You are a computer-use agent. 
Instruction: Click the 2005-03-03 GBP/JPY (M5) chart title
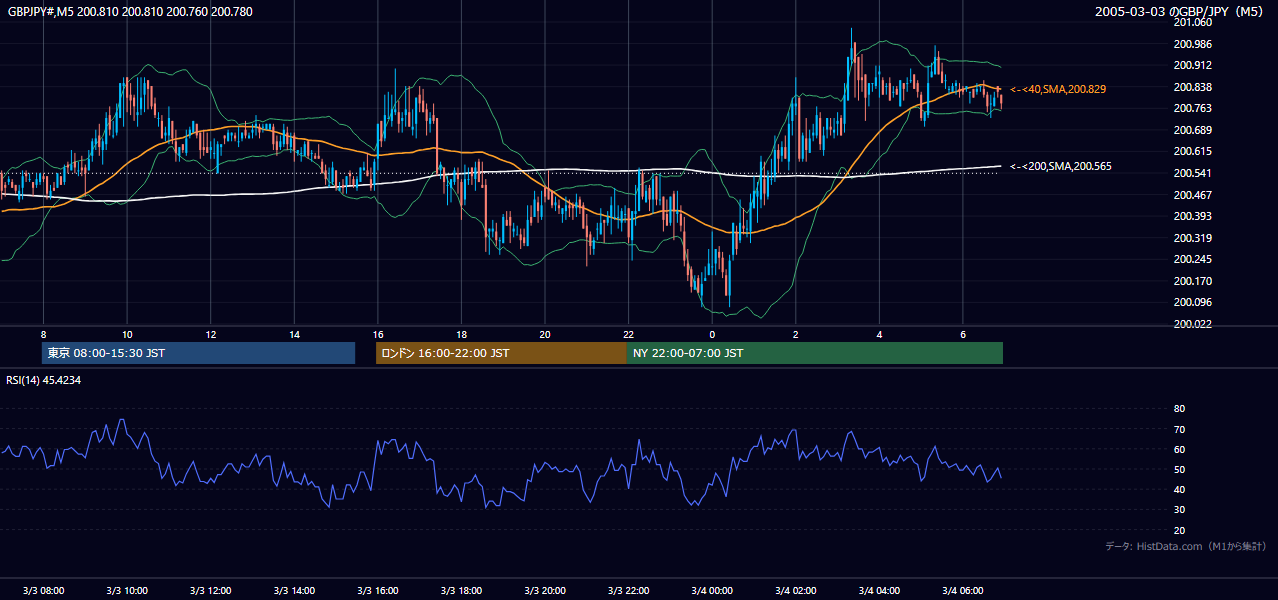(x=1181, y=12)
